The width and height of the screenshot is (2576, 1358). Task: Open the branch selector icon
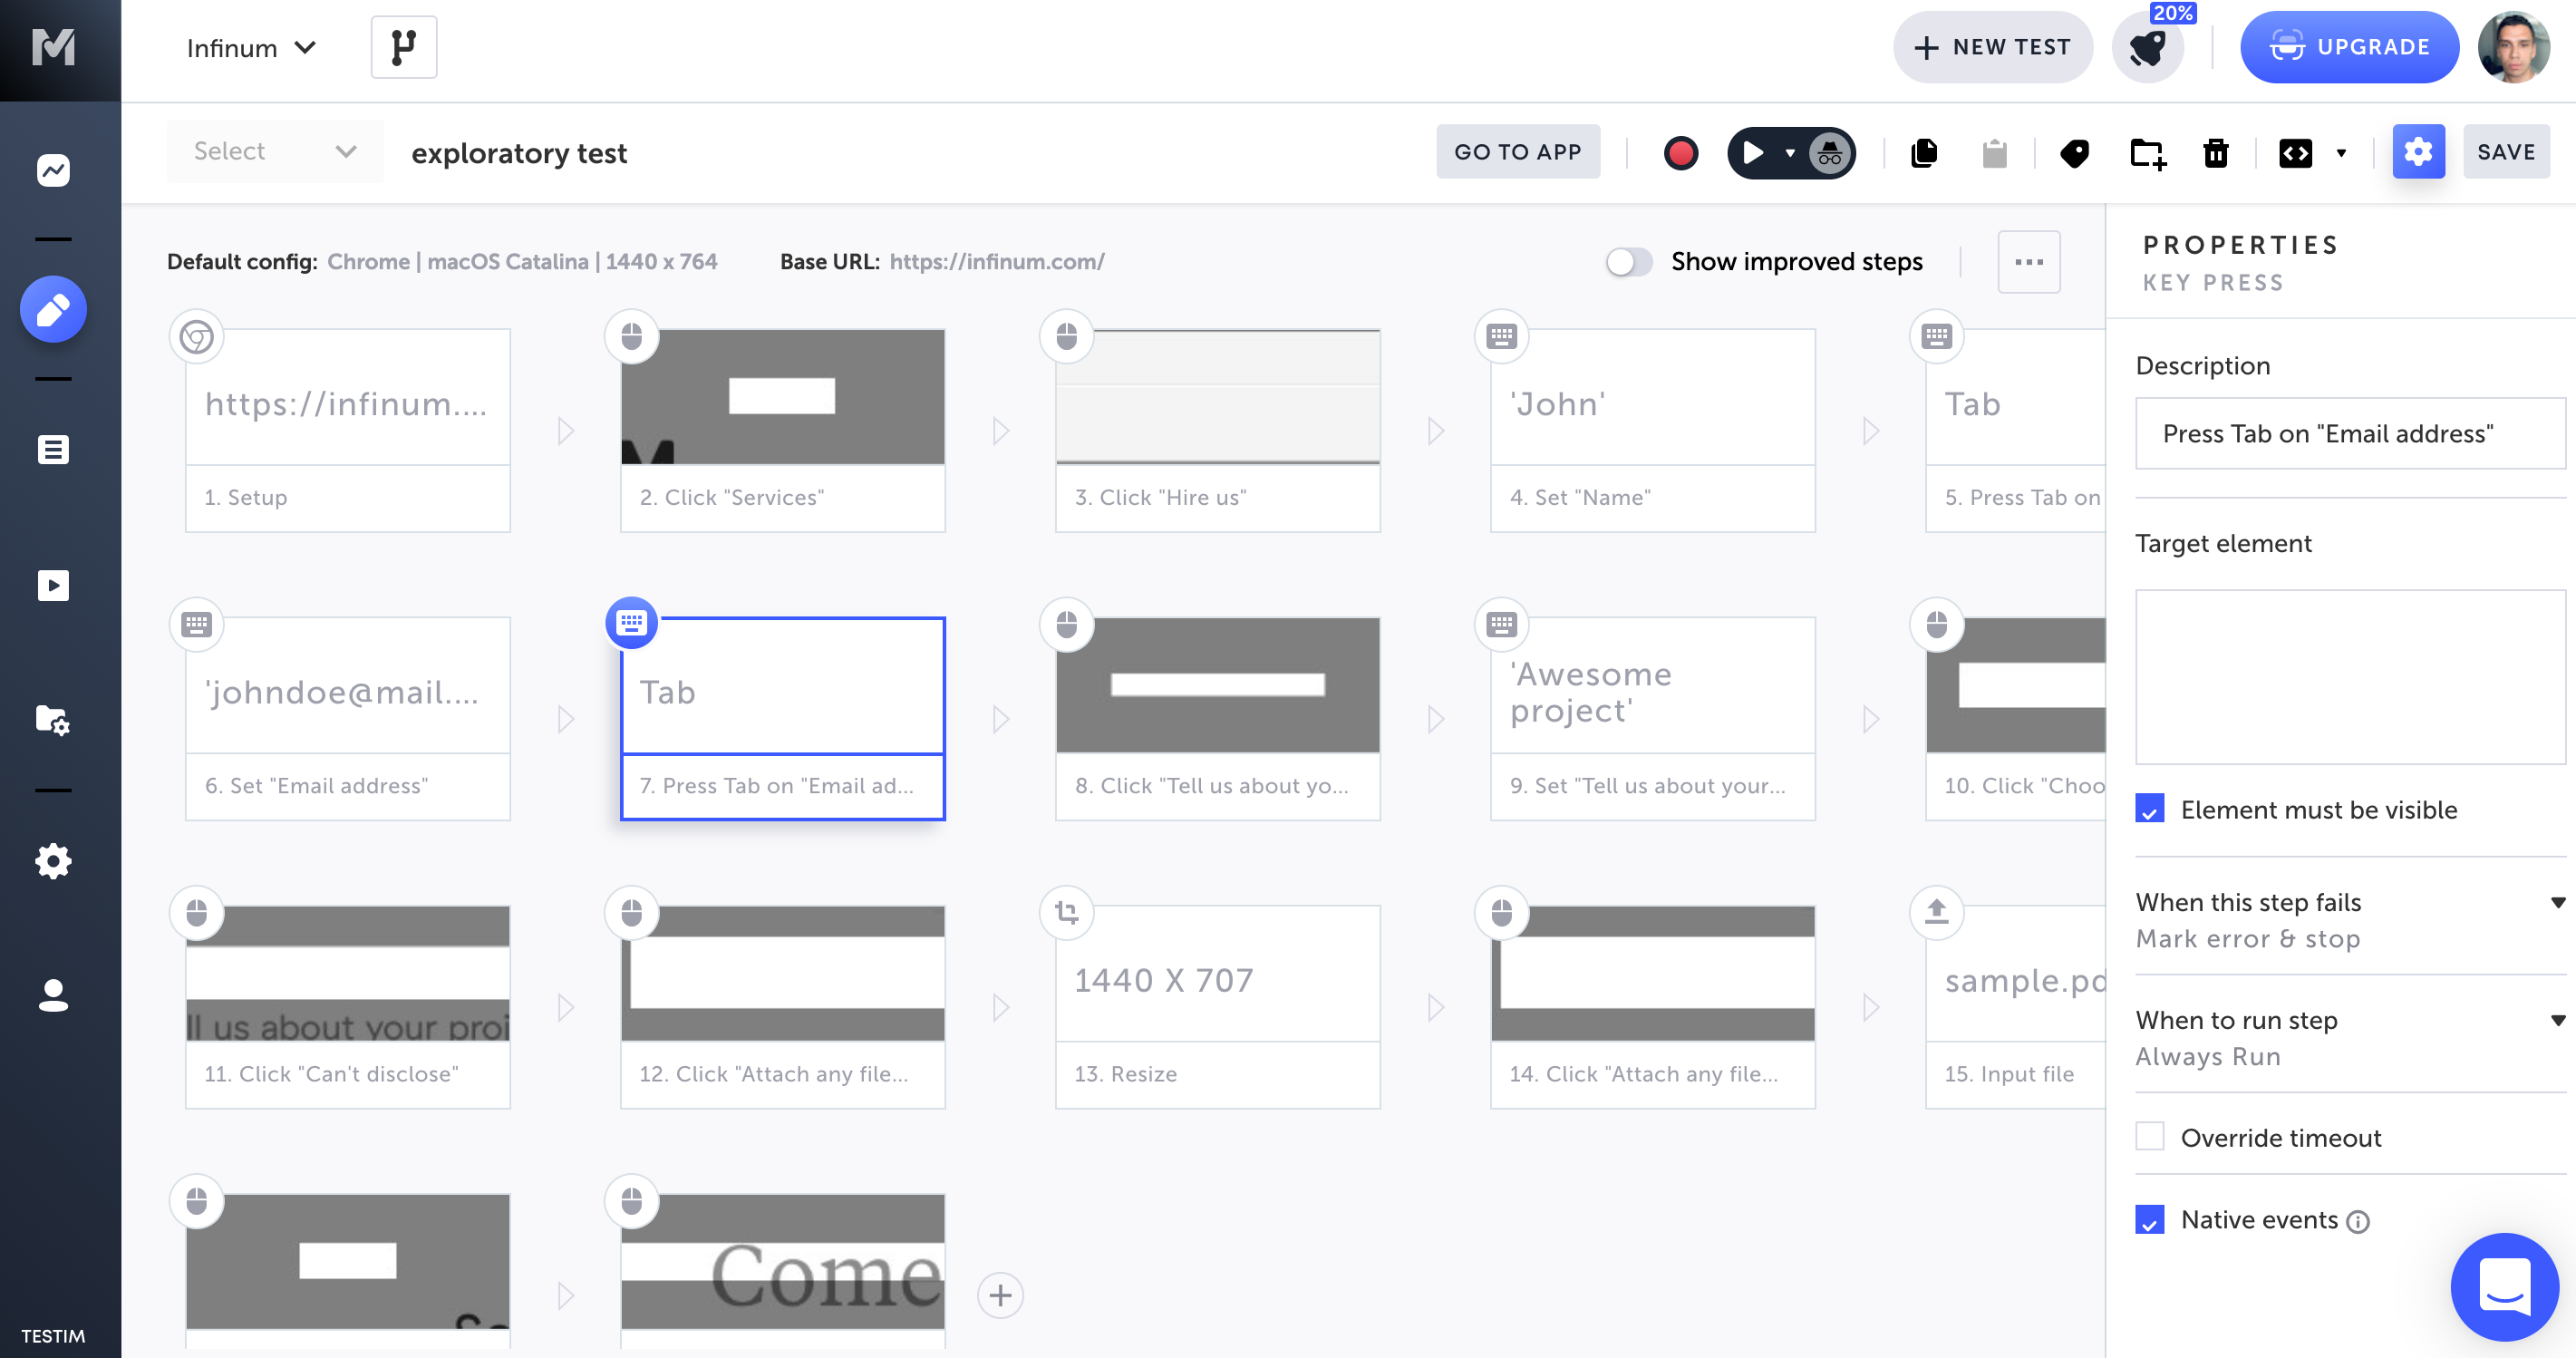(403, 47)
